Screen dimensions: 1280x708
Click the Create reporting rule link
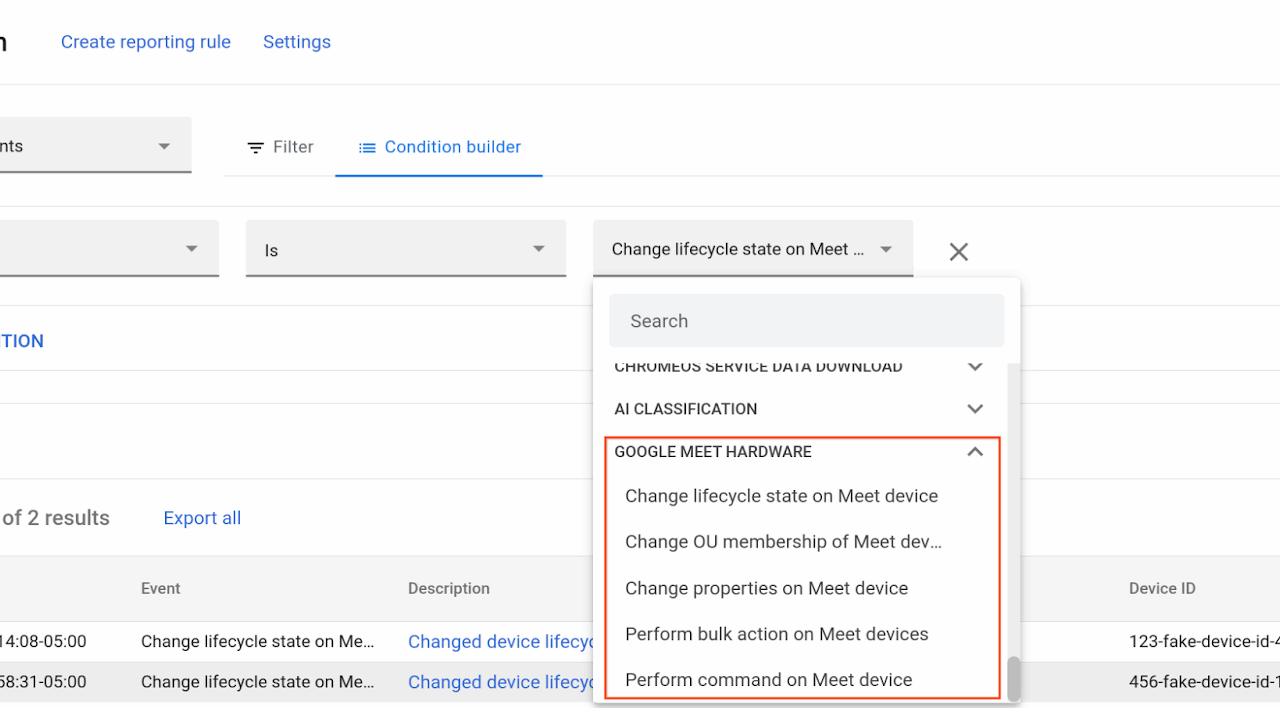(146, 42)
